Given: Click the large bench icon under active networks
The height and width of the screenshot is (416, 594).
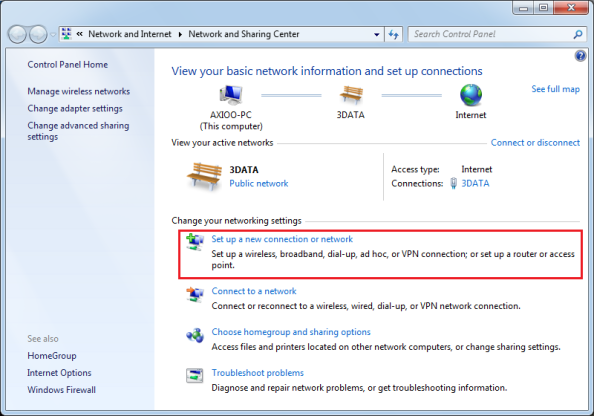Looking at the screenshot, I should coord(204,176).
